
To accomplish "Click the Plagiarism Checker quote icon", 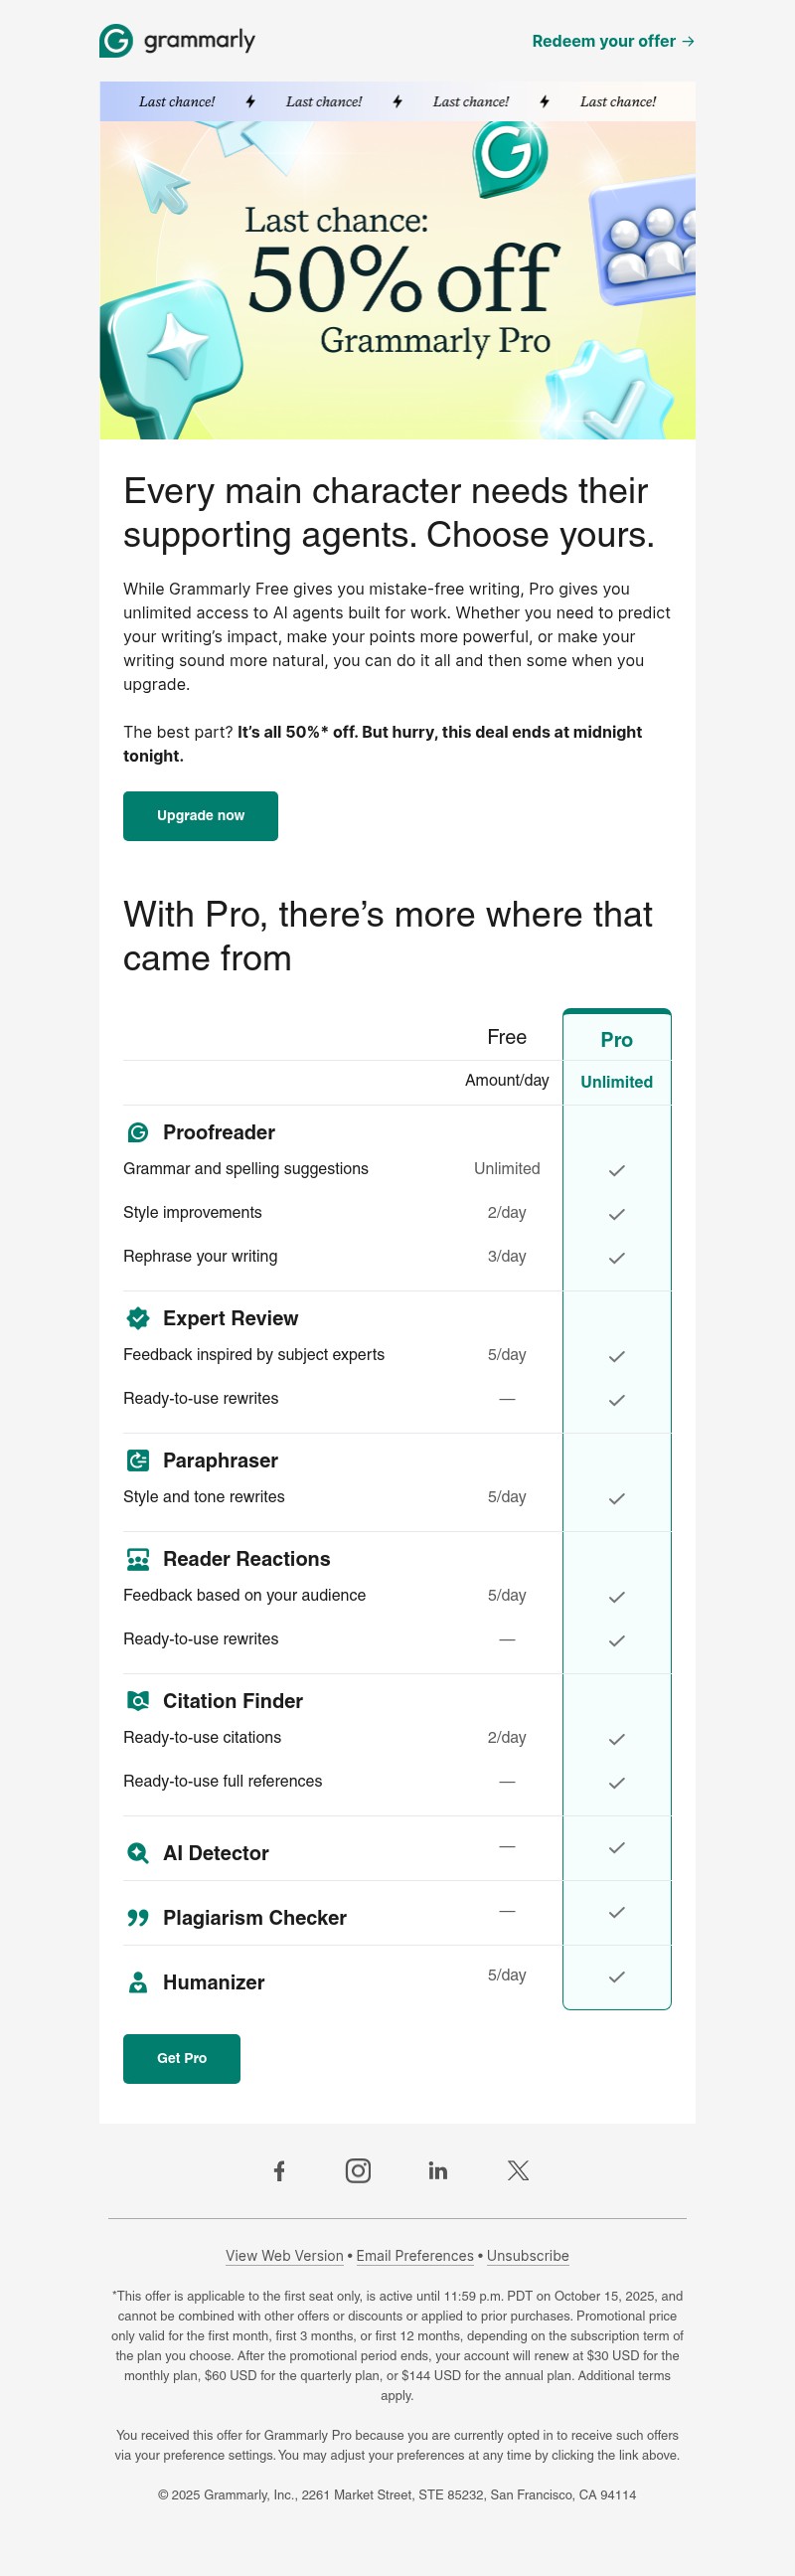I will pos(138,1918).
